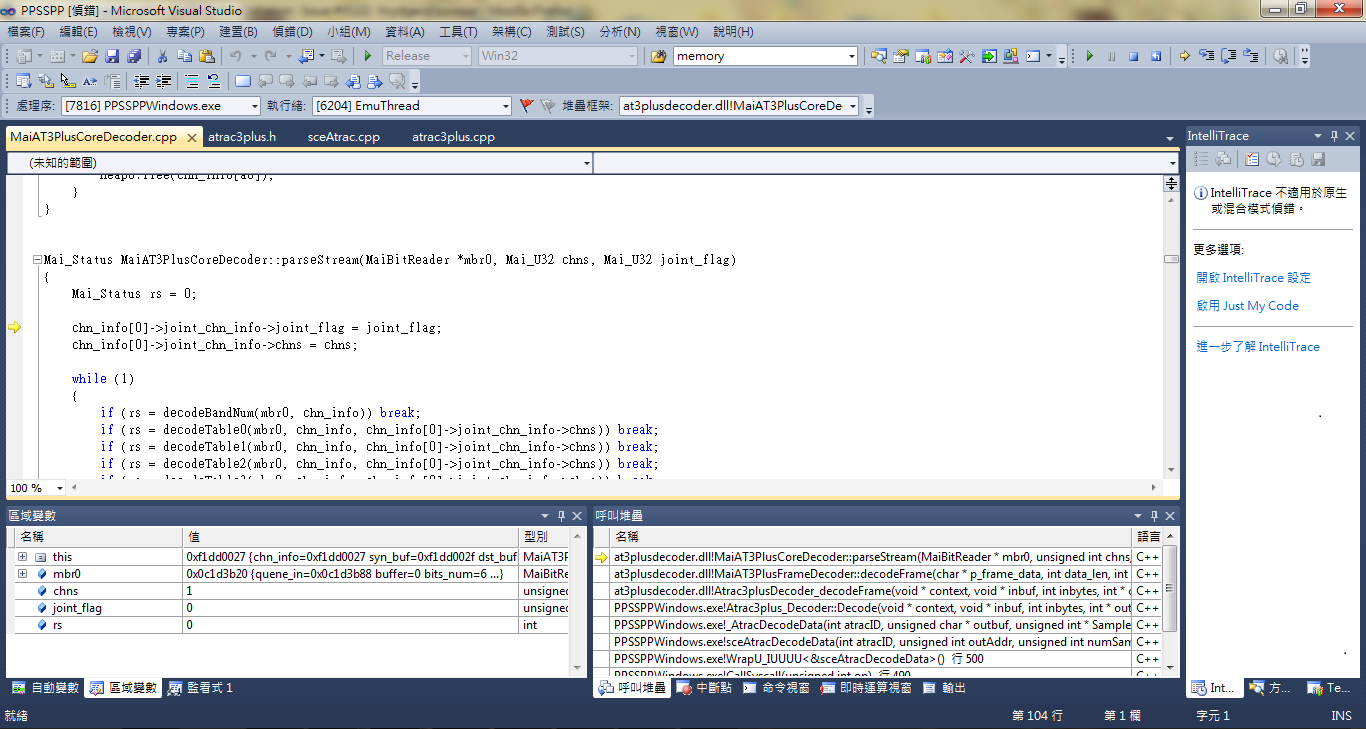The image size is (1366, 729).
Task: Click the Undo arrow icon
Action: (x=236, y=56)
